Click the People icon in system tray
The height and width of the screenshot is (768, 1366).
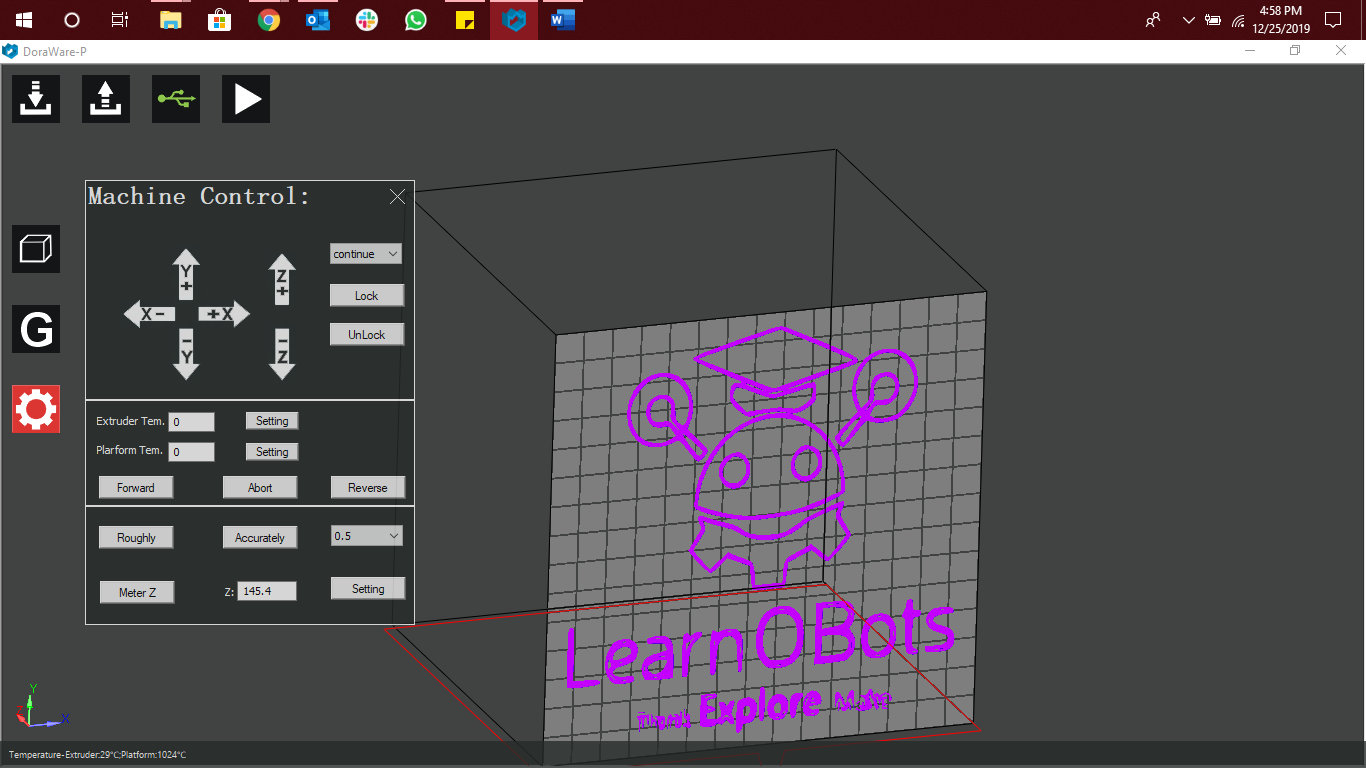[1154, 20]
